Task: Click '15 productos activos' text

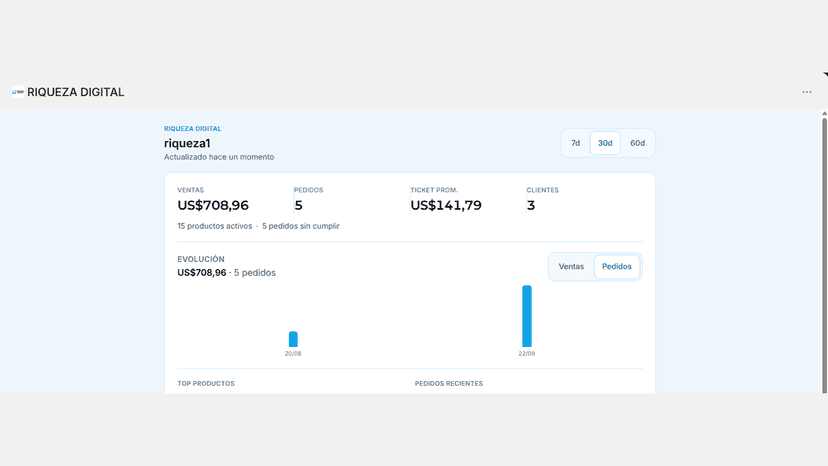Action: tap(214, 226)
